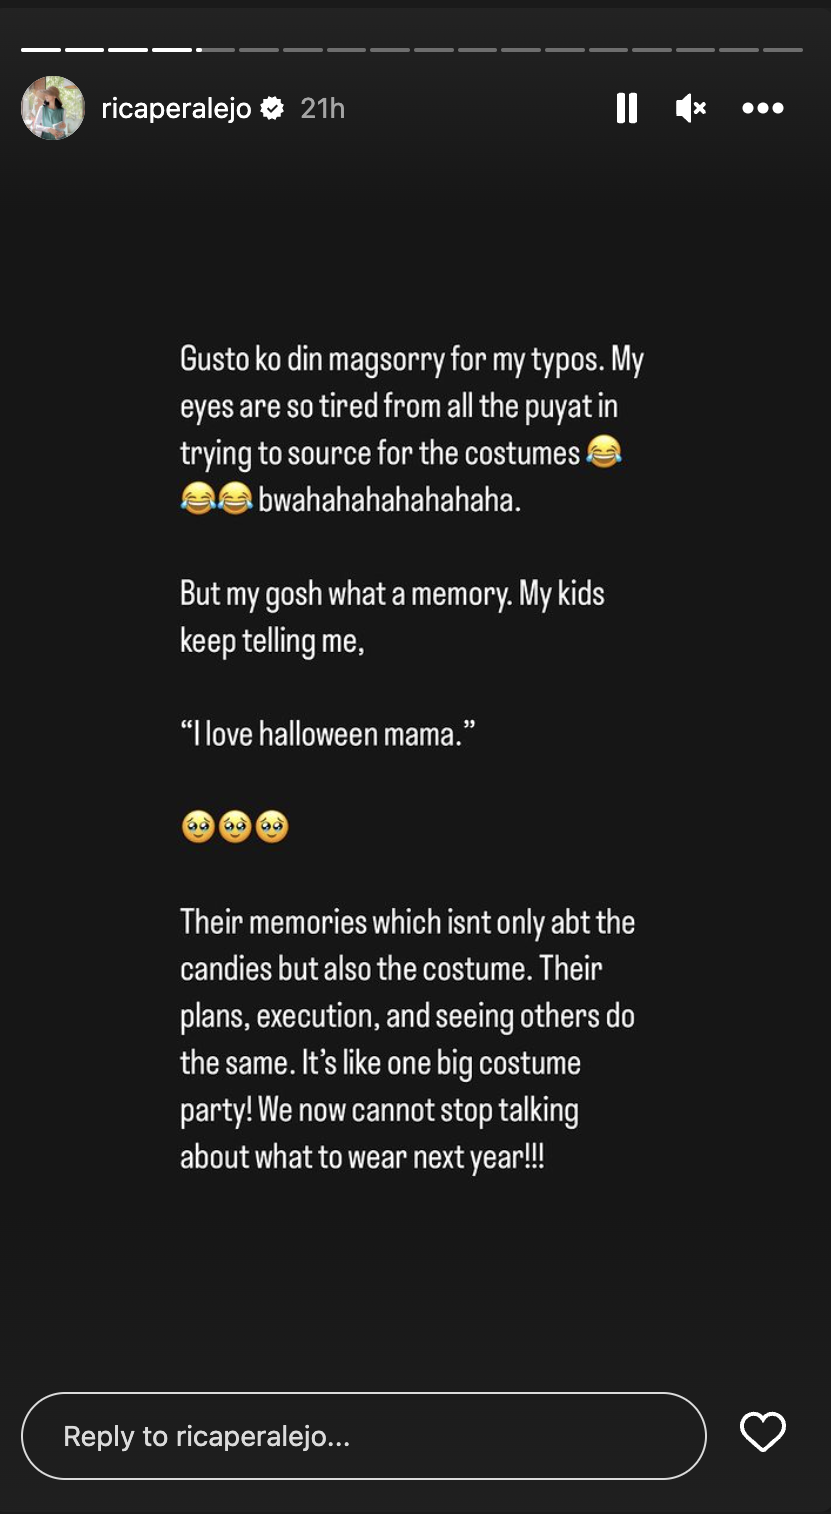Jump to the first story progress segment
831x1514 pixels.
41,49
